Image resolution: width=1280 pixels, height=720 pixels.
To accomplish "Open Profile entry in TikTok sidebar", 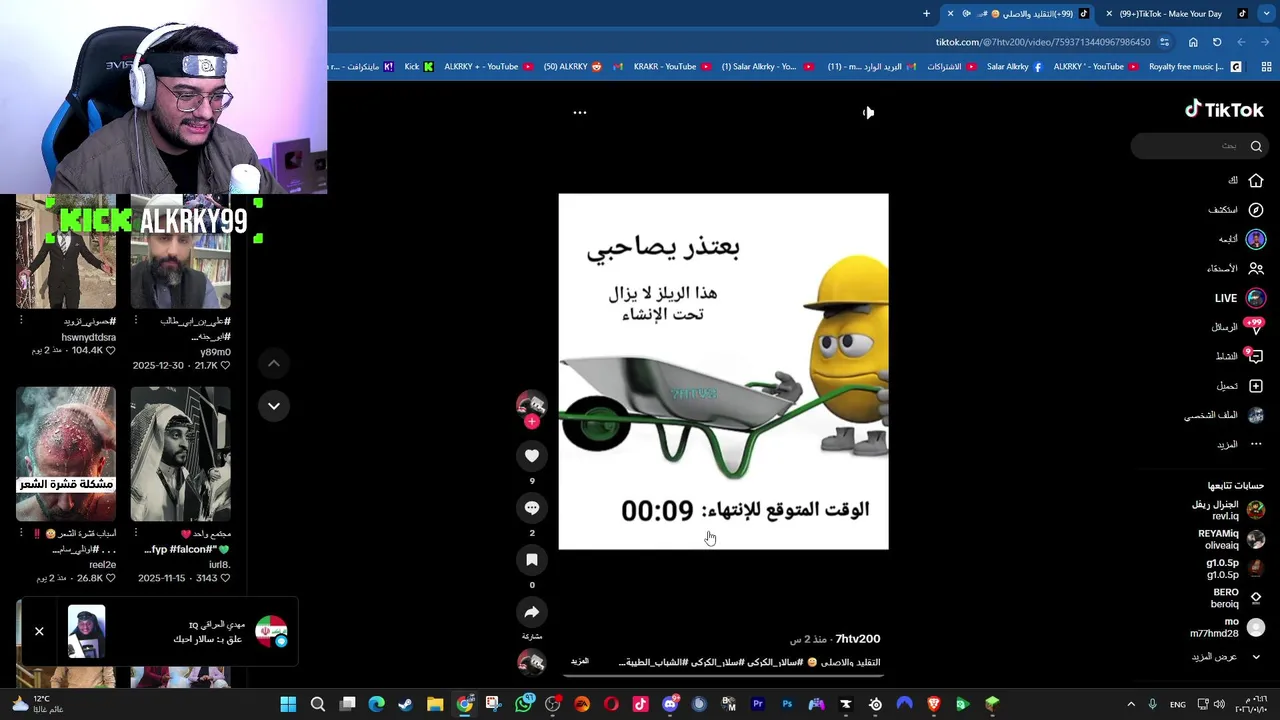I will pos(1225,415).
